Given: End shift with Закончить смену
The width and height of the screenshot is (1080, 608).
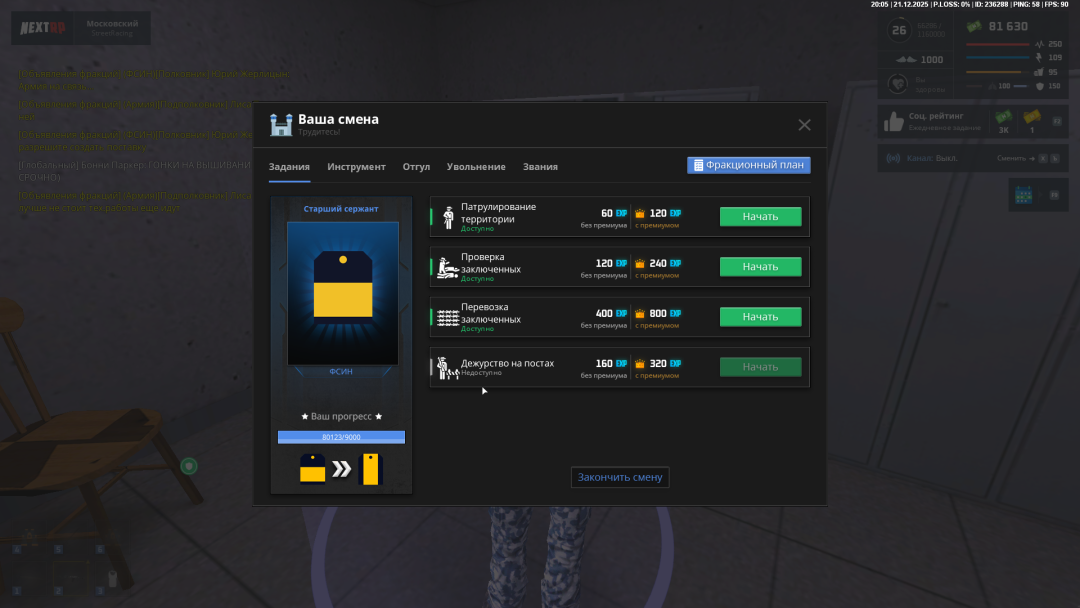Looking at the screenshot, I should point(620,477).
